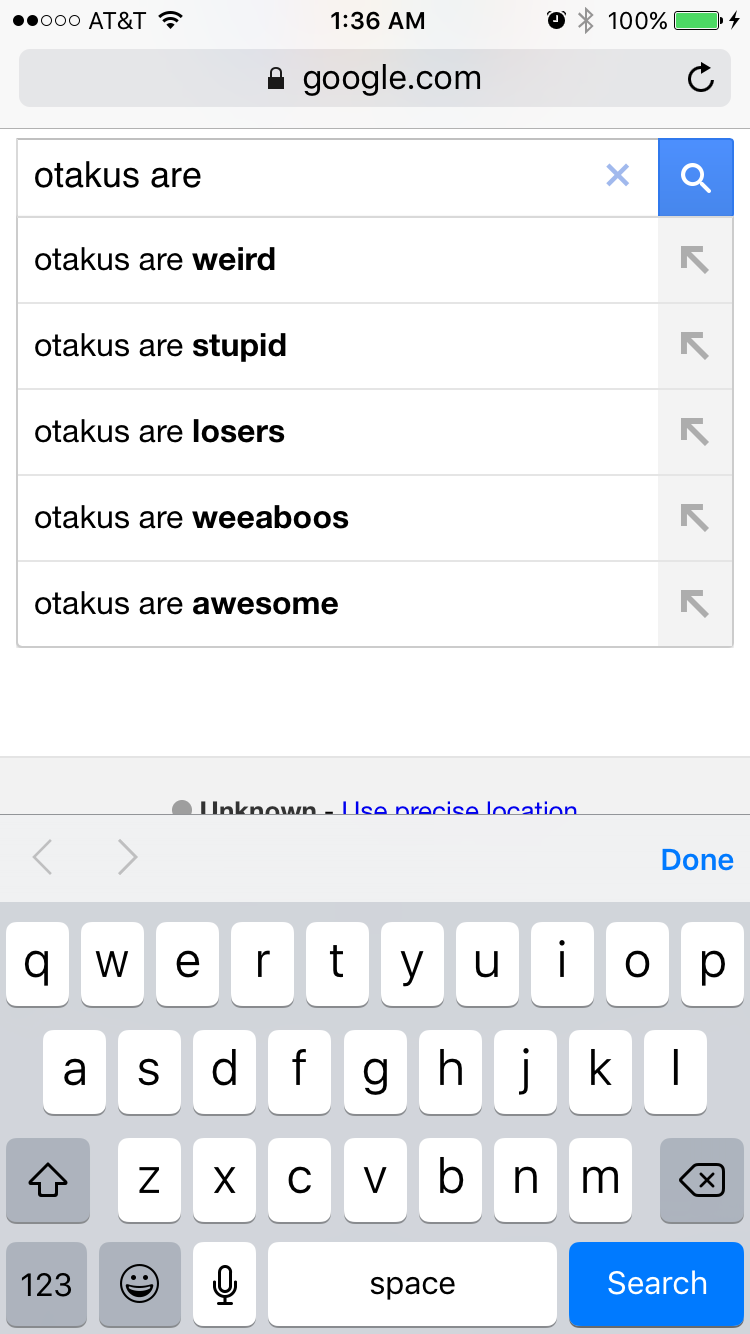
Task: Open the emoji keyboard
Action: point(140,1284)
